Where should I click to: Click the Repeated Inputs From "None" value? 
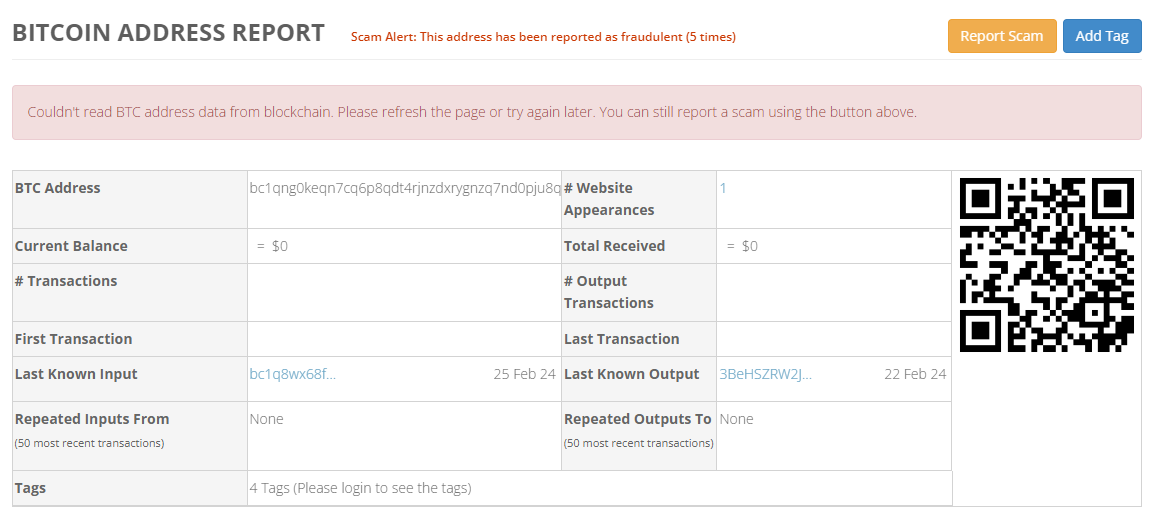(x=266, y=419)
